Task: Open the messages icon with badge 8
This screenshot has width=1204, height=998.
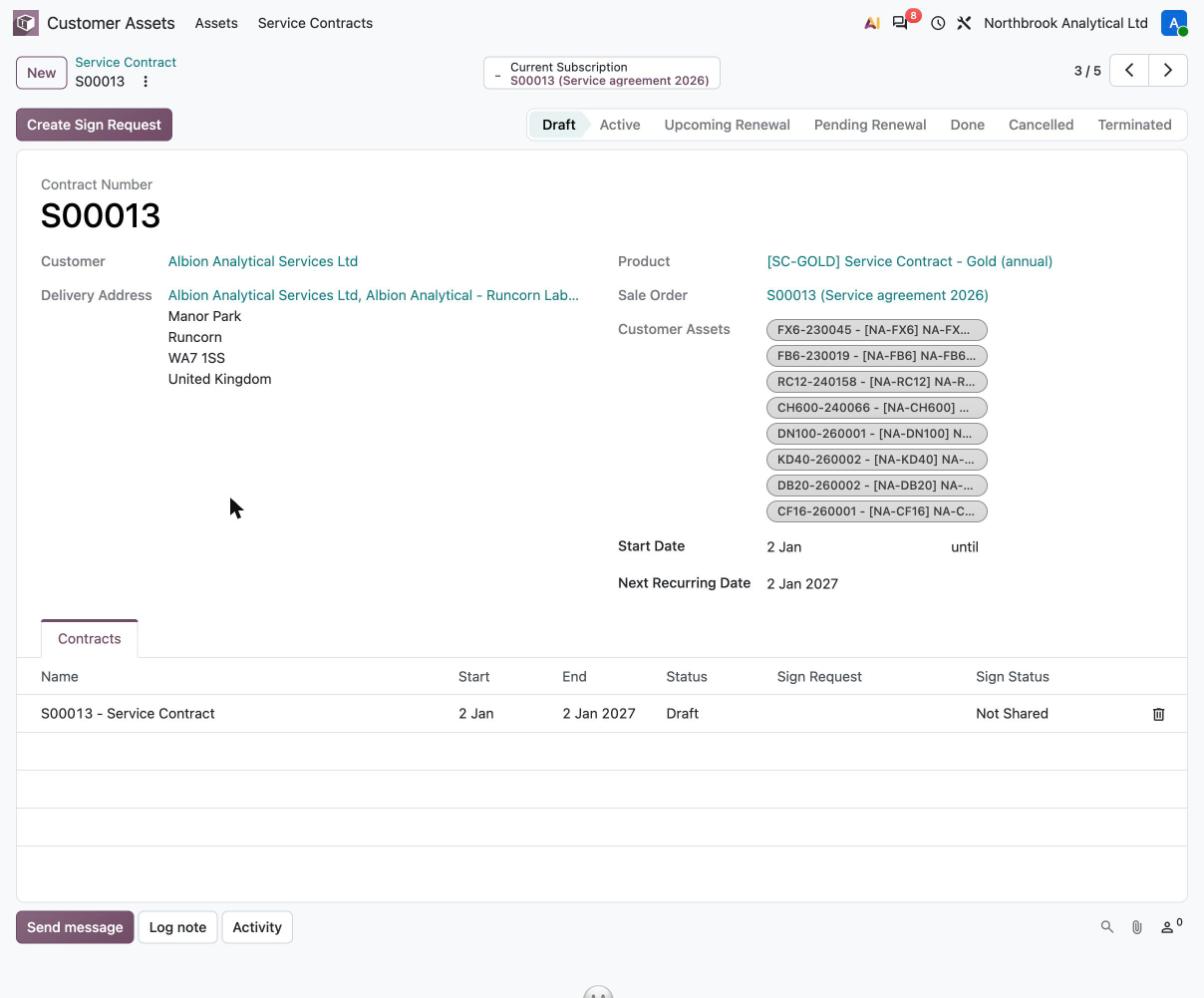Action: click(x=900, y=23)
